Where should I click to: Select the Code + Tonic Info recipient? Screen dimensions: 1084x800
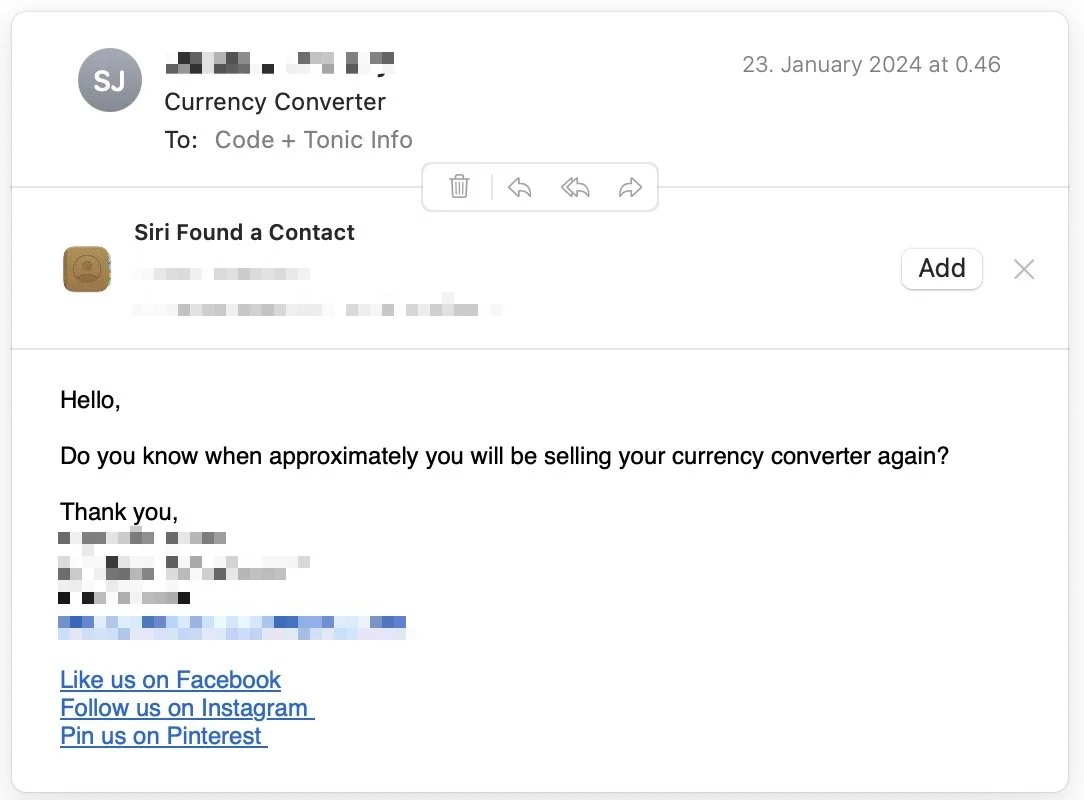pos(313,140)
